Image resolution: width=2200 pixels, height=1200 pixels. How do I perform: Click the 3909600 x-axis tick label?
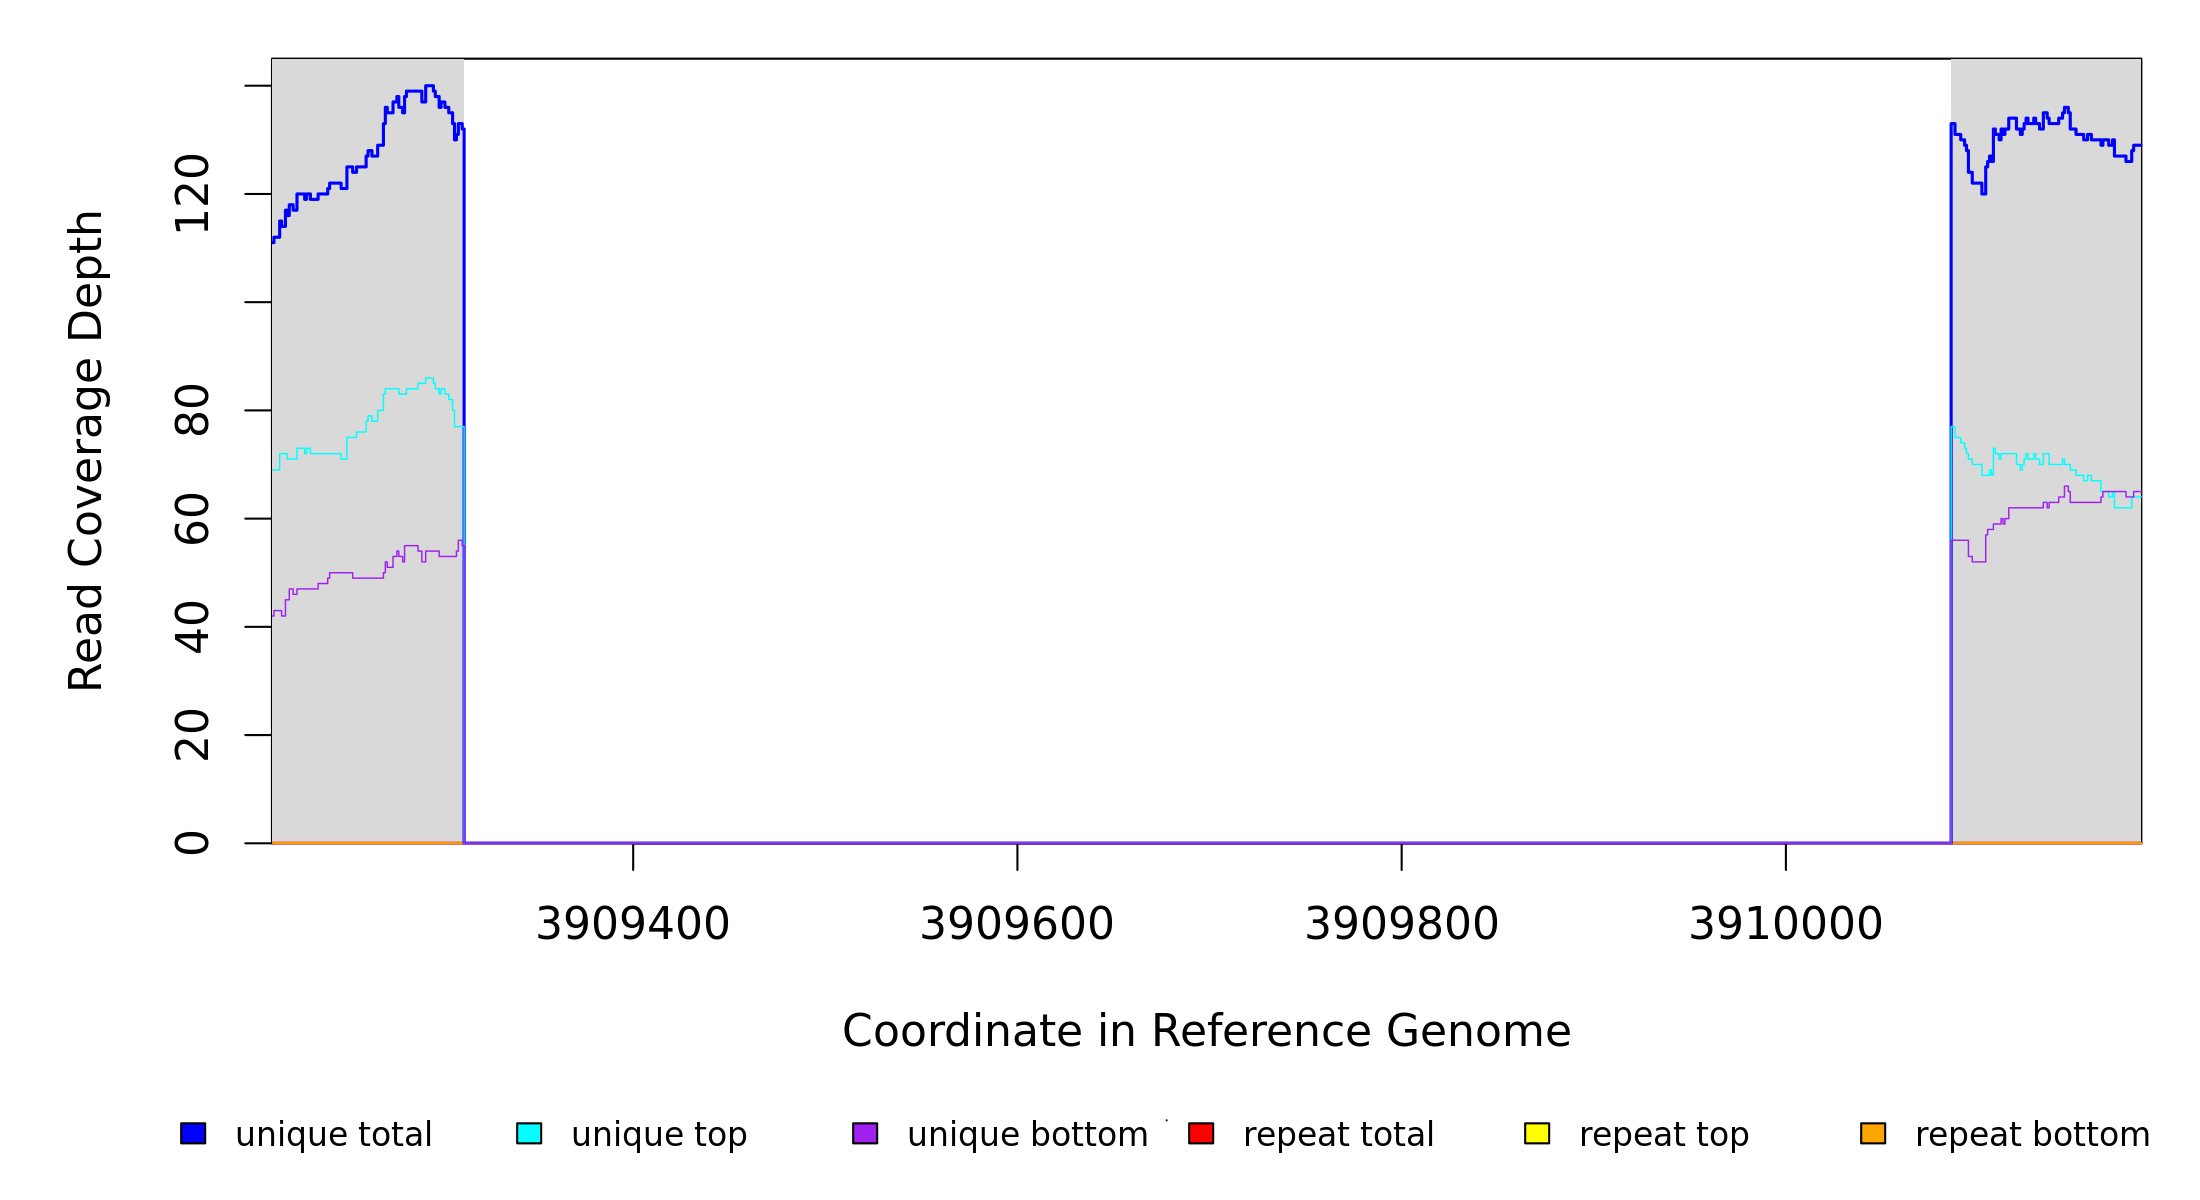tap(1017, 924)
